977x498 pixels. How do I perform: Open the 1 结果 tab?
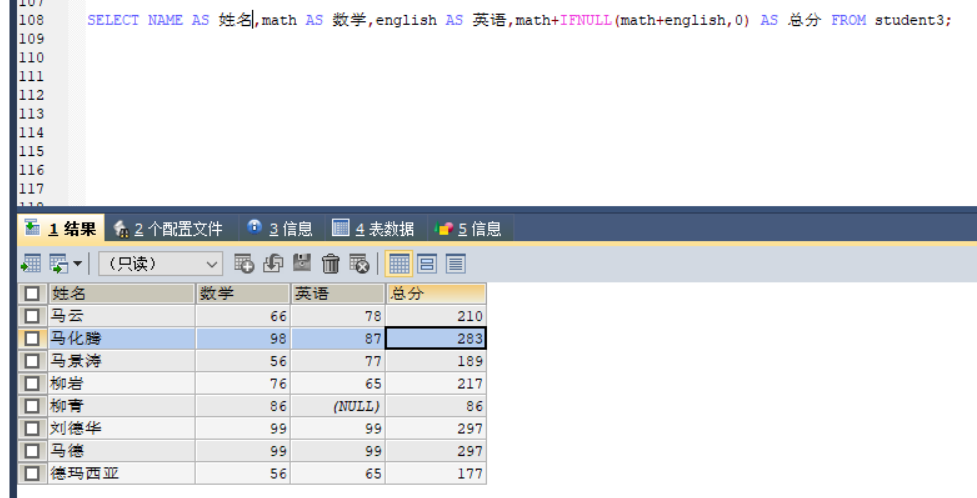pos(60,229)
